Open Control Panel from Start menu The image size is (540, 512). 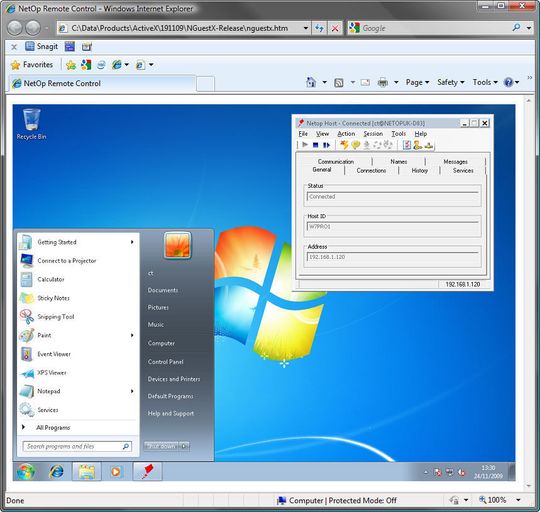[166, 362]
